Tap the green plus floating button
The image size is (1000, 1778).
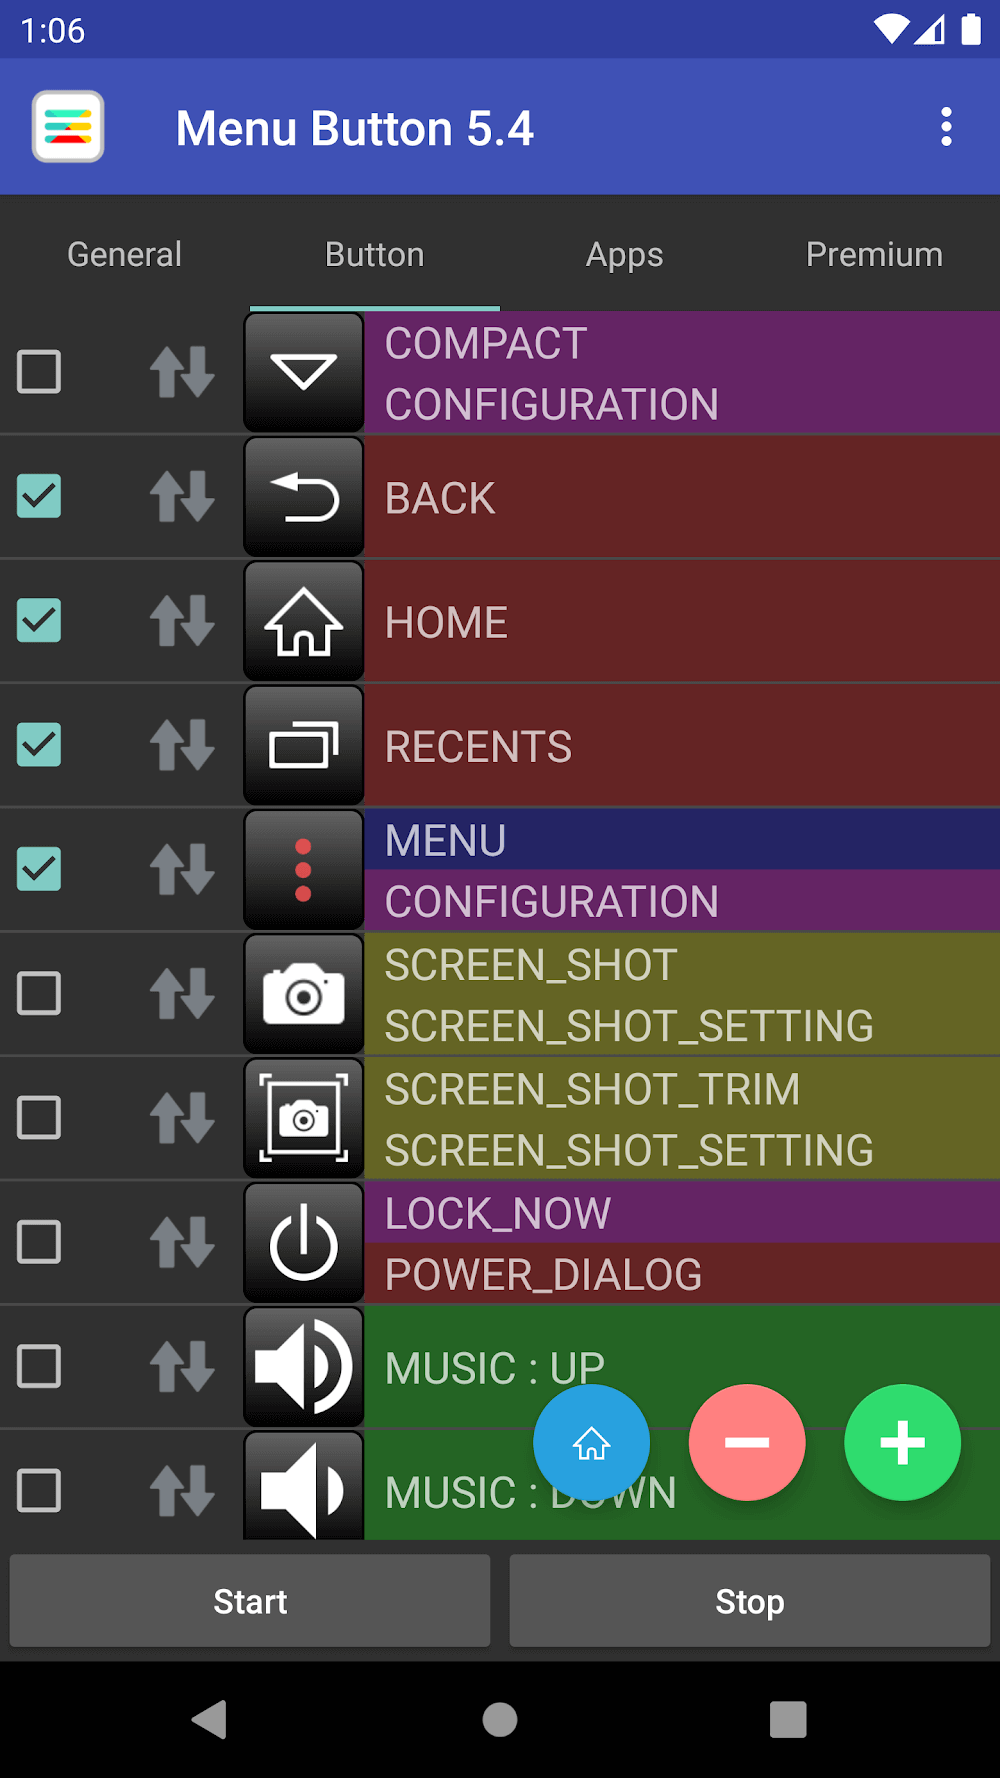(902, 1442)
